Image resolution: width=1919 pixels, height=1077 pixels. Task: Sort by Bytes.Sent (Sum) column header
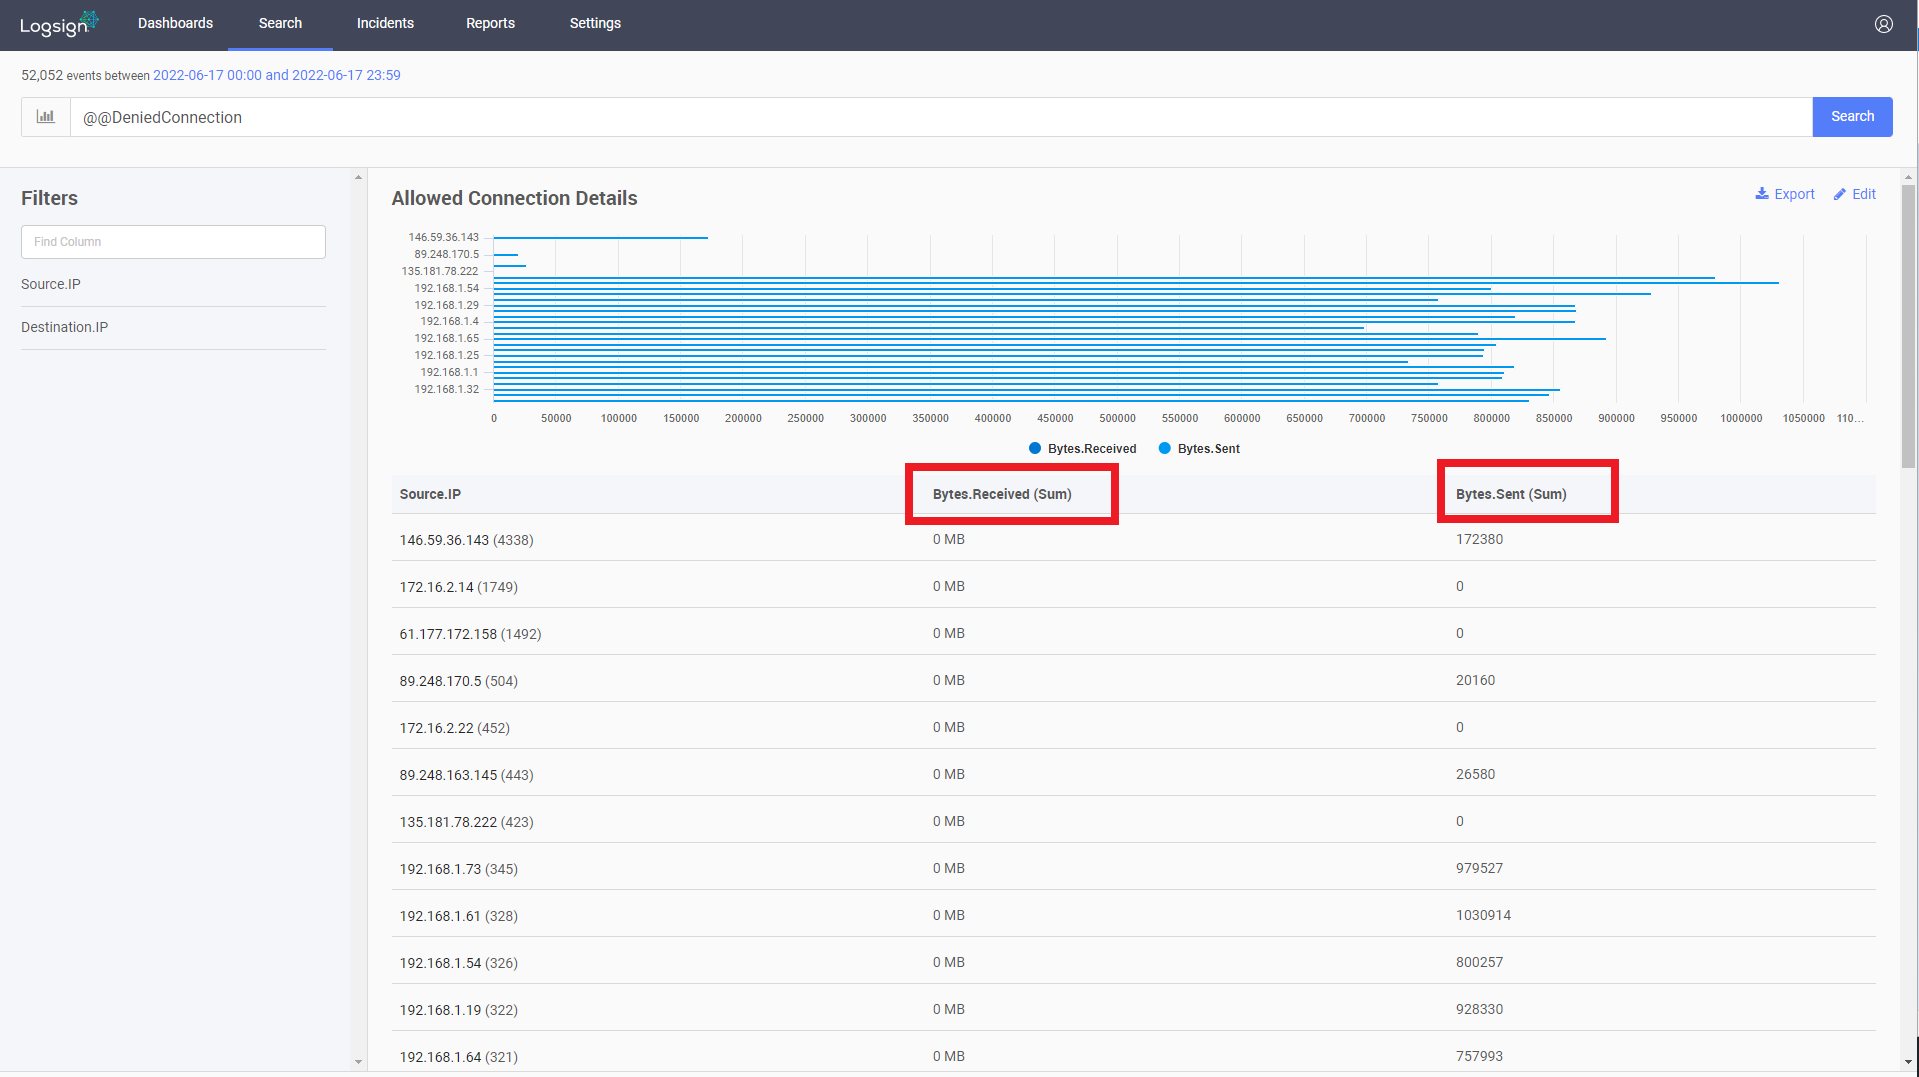tap(1511, 494)
